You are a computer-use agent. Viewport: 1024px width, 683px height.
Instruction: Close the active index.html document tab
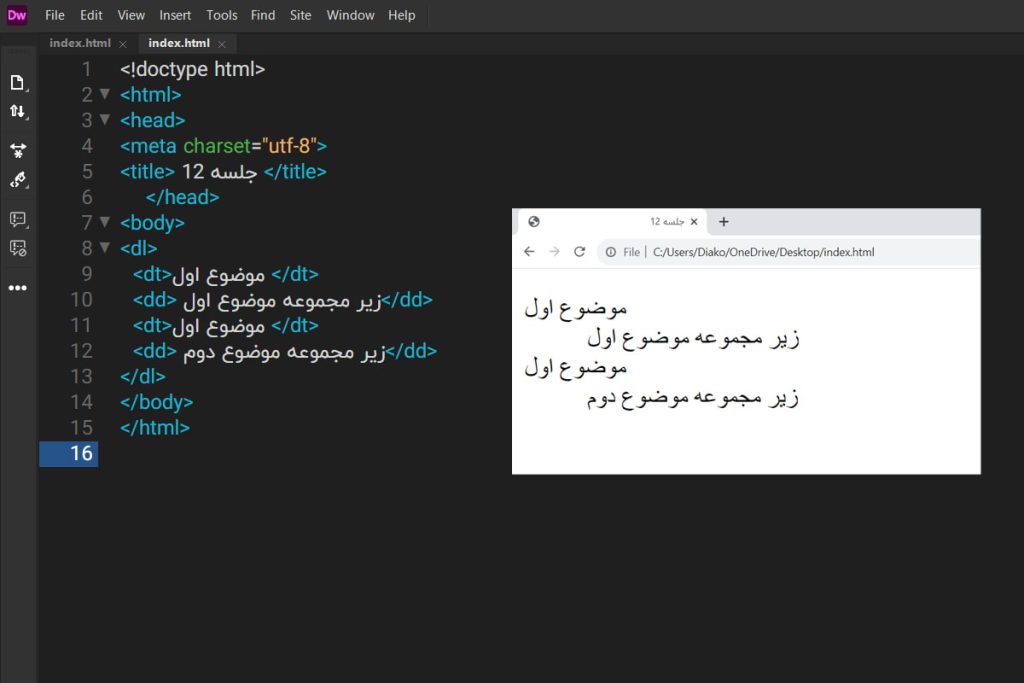click(x=222, y=44)
